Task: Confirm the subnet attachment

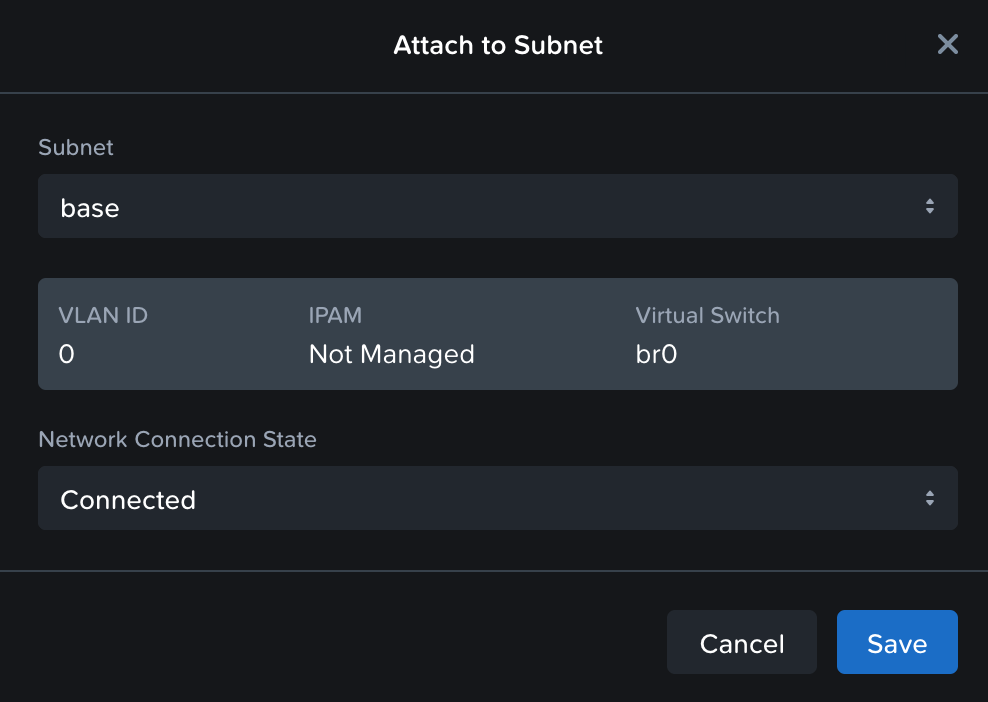Action: click(897, 642)
